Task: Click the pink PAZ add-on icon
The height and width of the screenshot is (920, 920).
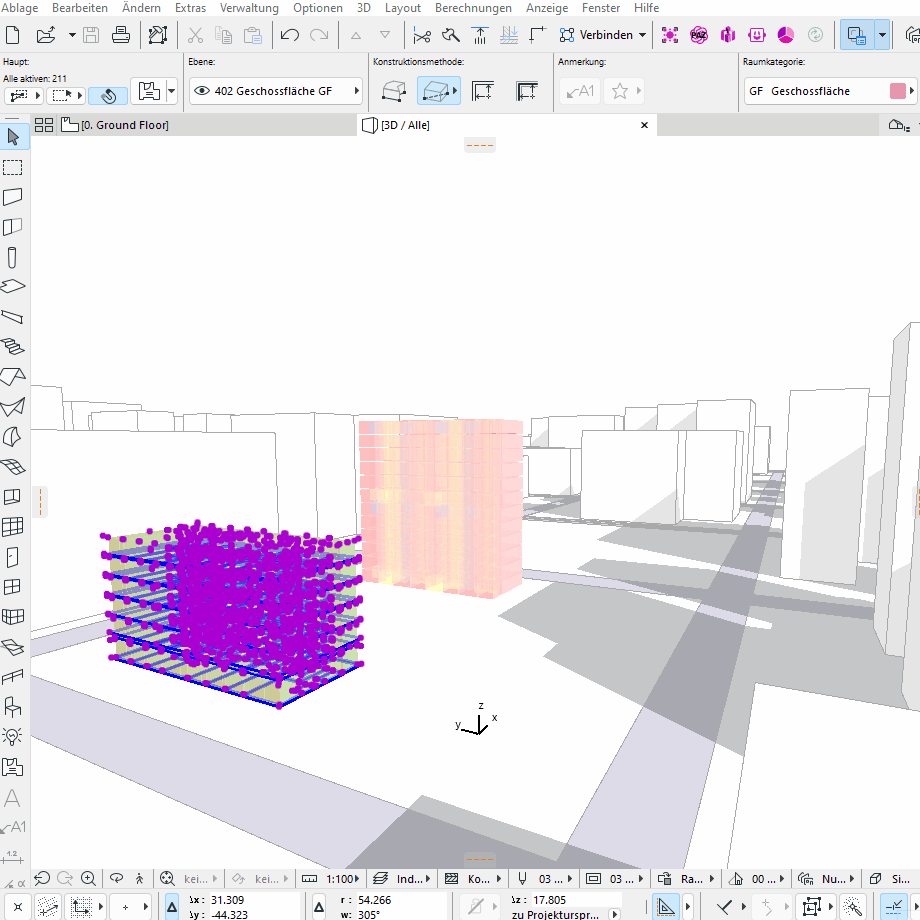Action: click(x=699, y=35)
